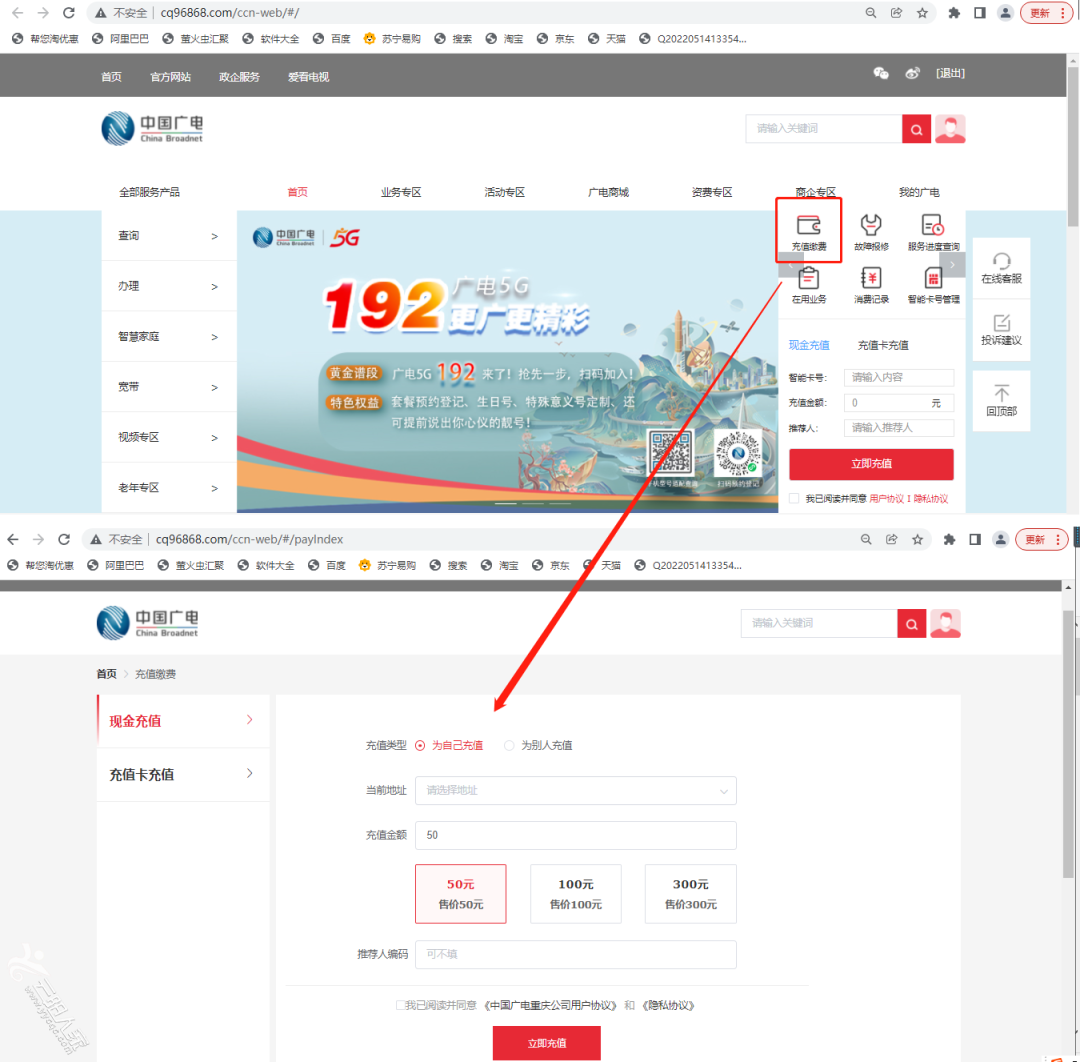The height and width of the screenshot is (1062, 1080).
Task: Select the 300元 amount option
Action: [691, 894]
